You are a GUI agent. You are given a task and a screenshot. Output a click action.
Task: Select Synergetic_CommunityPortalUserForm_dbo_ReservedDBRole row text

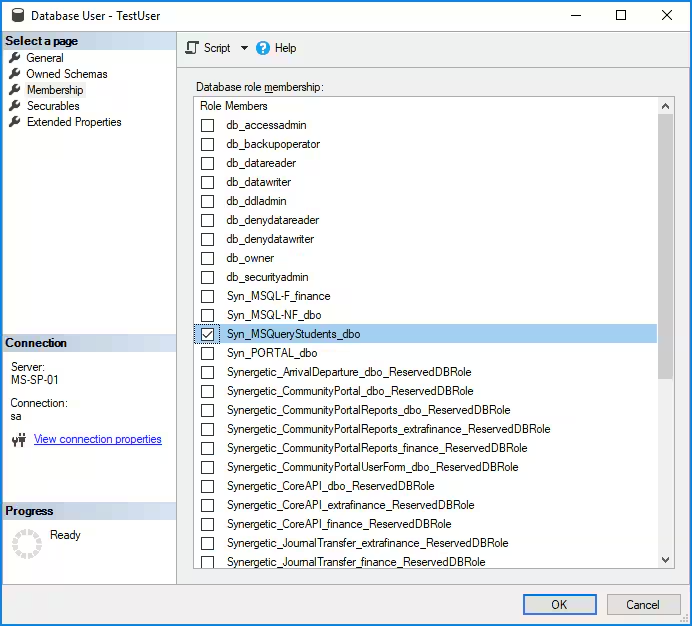coord(373,467)
